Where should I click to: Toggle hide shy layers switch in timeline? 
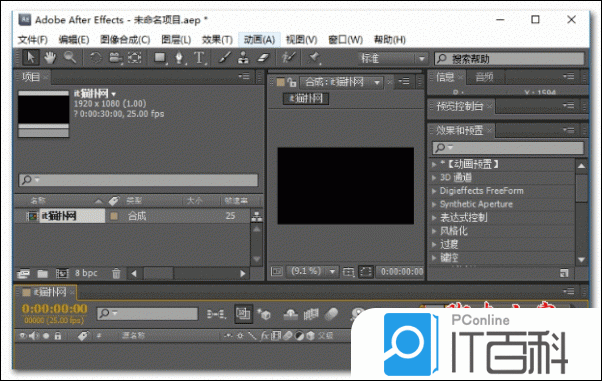pos(290,315)
